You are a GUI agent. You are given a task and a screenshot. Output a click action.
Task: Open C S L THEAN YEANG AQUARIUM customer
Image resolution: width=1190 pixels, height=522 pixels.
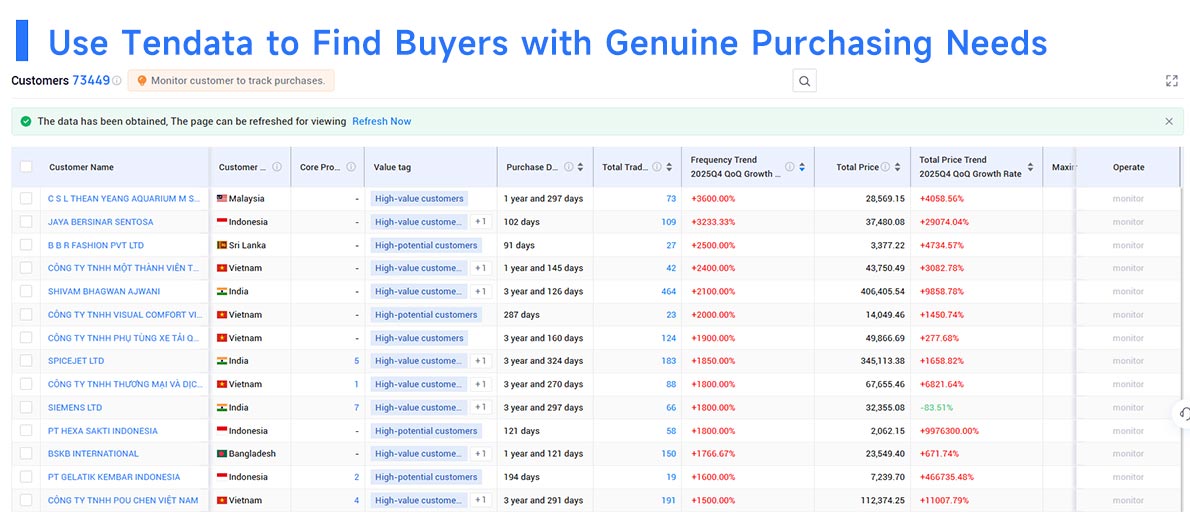pos(124,199)
